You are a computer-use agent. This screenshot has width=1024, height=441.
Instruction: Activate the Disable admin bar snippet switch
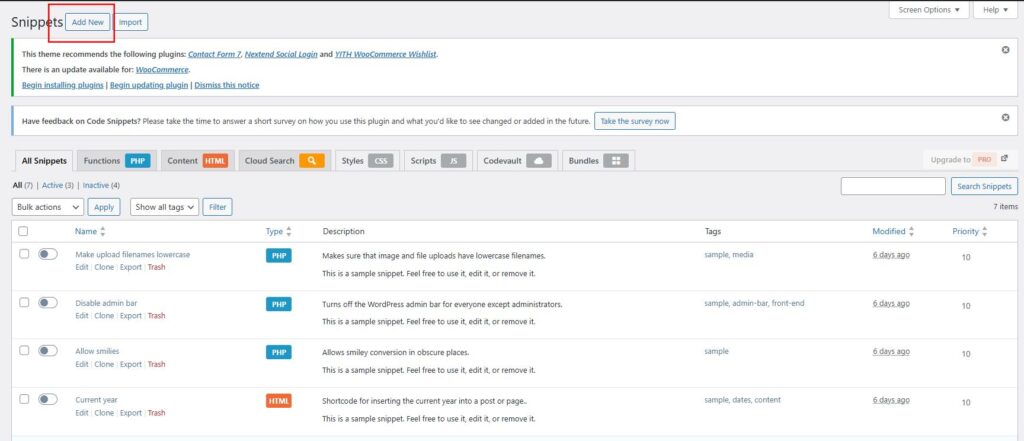[x=48, y=302]
